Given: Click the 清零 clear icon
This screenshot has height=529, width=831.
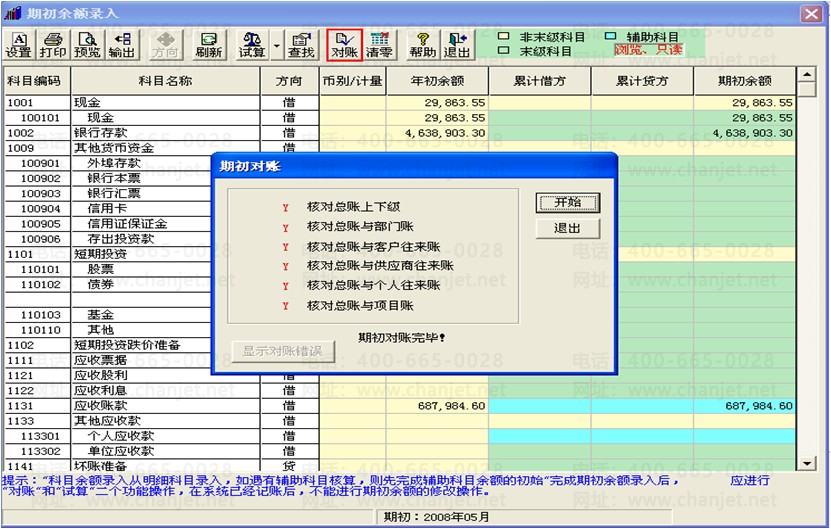Looking at the screenshot, I should [379, 45].
